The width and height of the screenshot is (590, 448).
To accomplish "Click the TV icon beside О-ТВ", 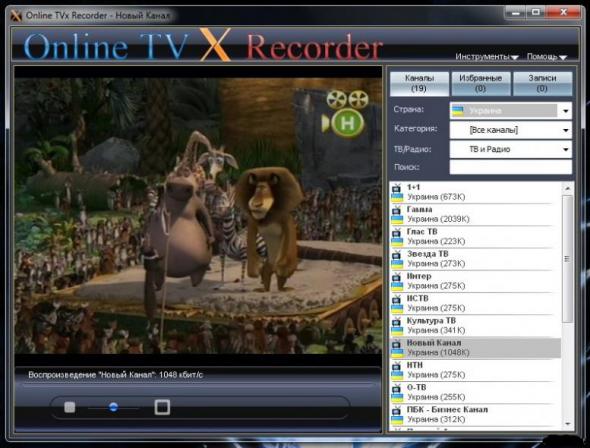I will point(397,388).
